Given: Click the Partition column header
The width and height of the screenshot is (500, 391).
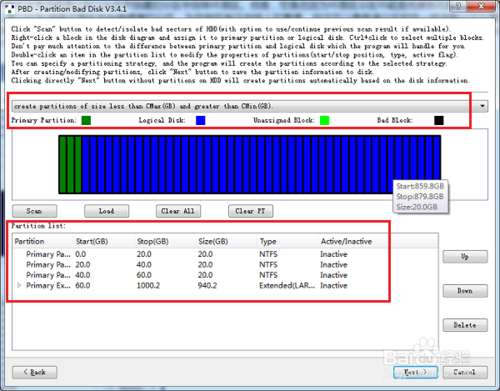Looking at the screenshot, I should [43, 241].
